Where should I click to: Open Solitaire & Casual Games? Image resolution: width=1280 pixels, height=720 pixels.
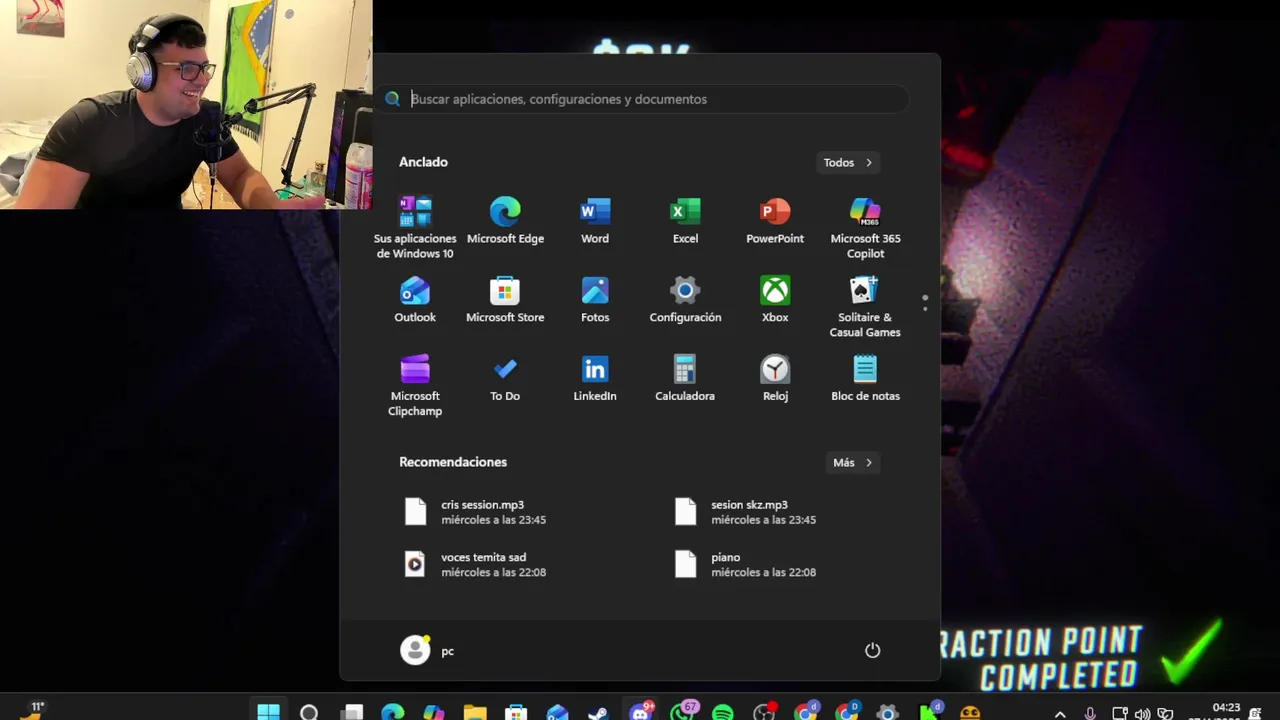865,307
